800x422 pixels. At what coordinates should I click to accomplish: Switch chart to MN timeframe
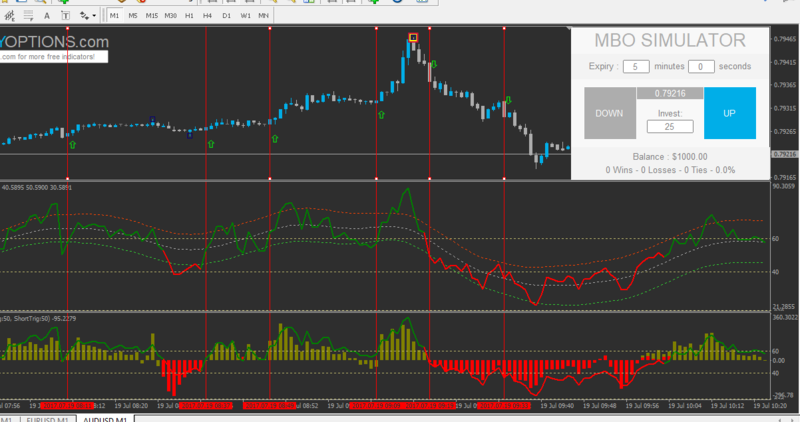[263, 16]
